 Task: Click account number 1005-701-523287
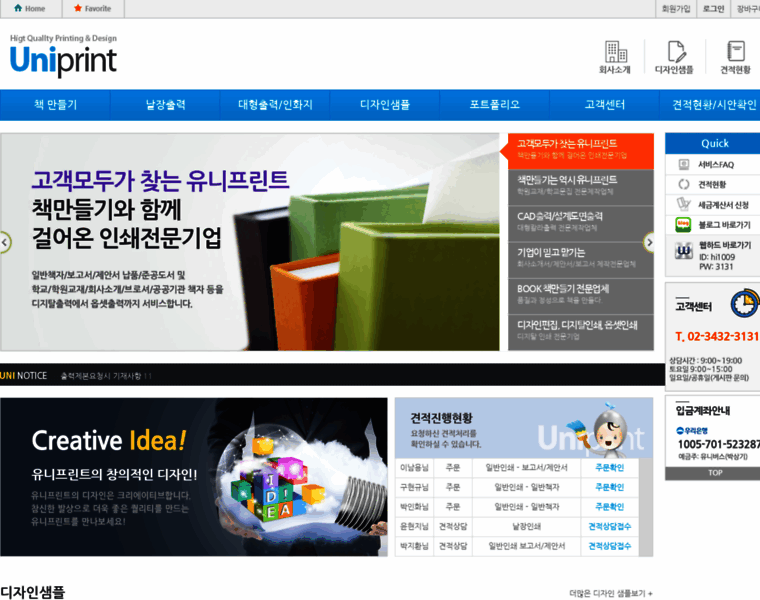coord(718,444)
